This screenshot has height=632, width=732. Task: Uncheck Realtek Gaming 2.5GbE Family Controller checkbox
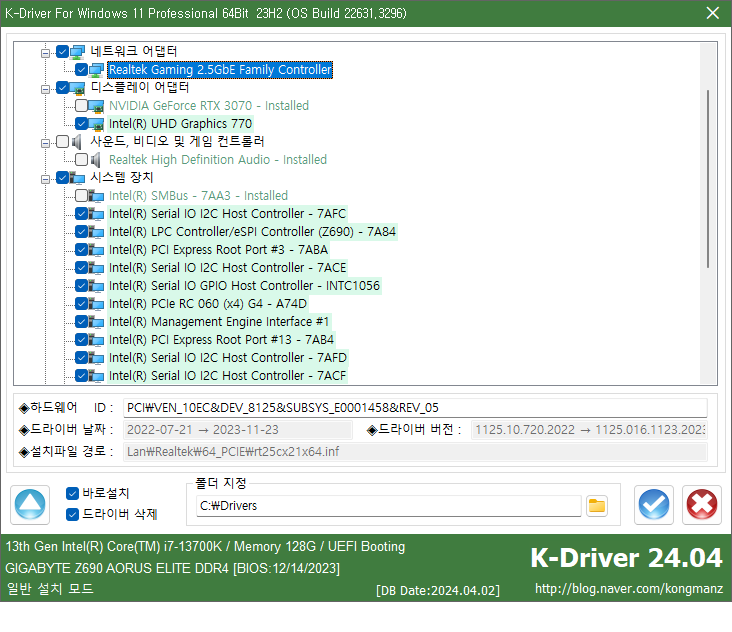click(81, 70)
